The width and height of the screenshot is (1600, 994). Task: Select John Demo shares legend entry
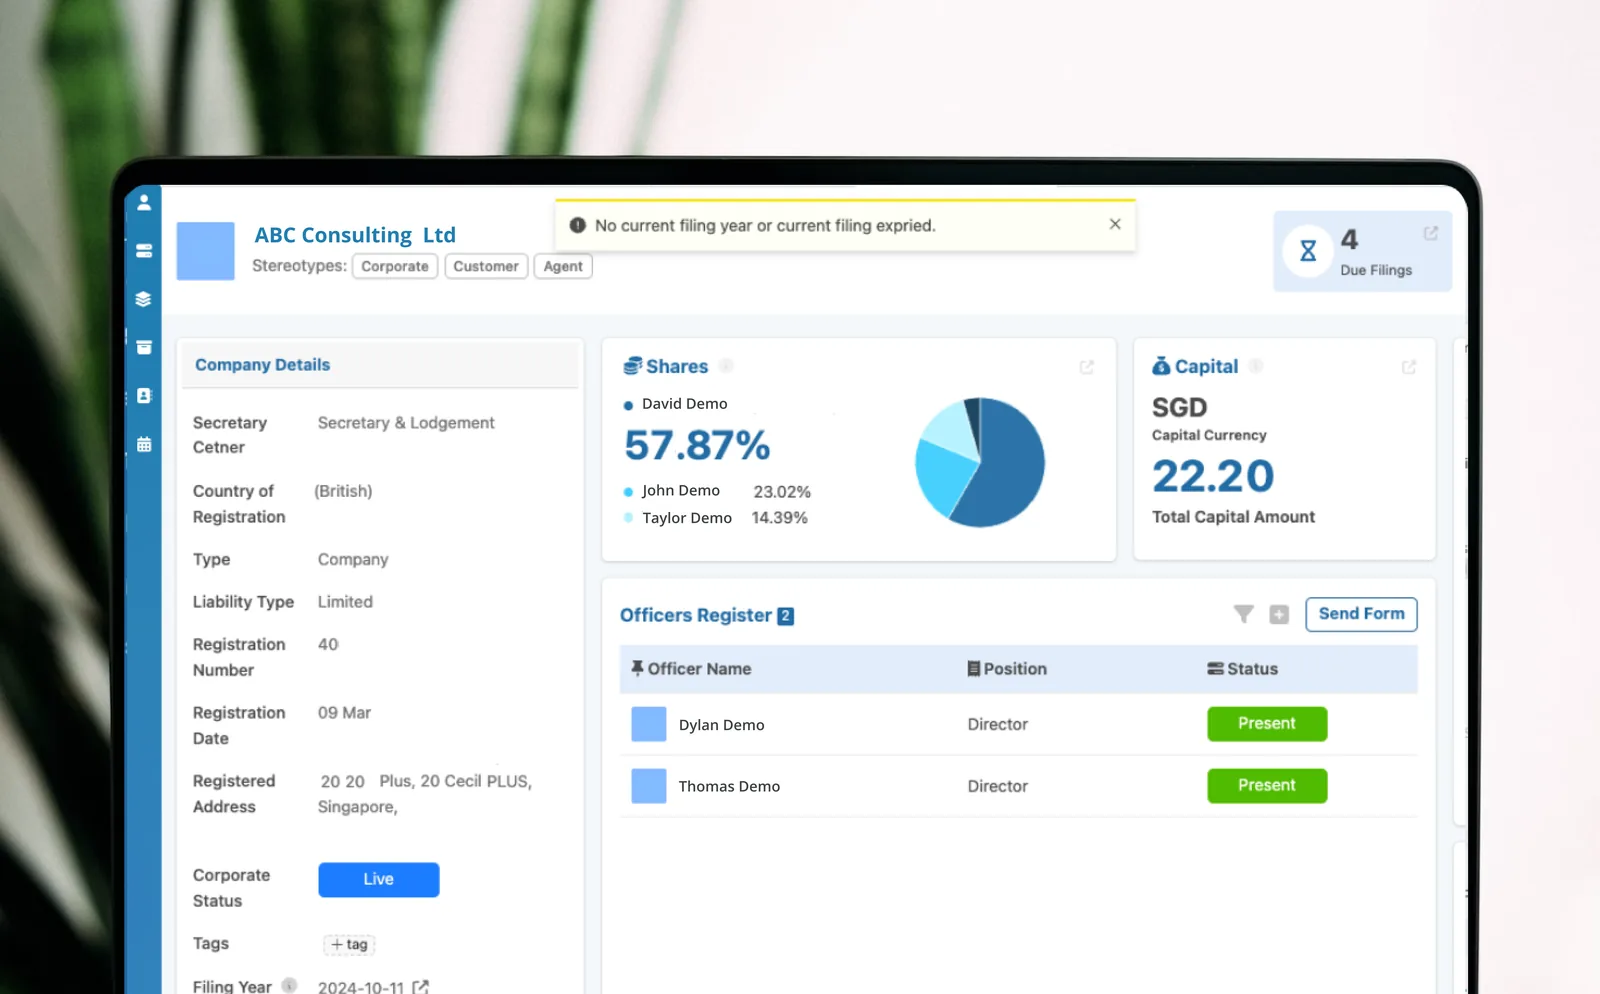[x=671, y=491]
